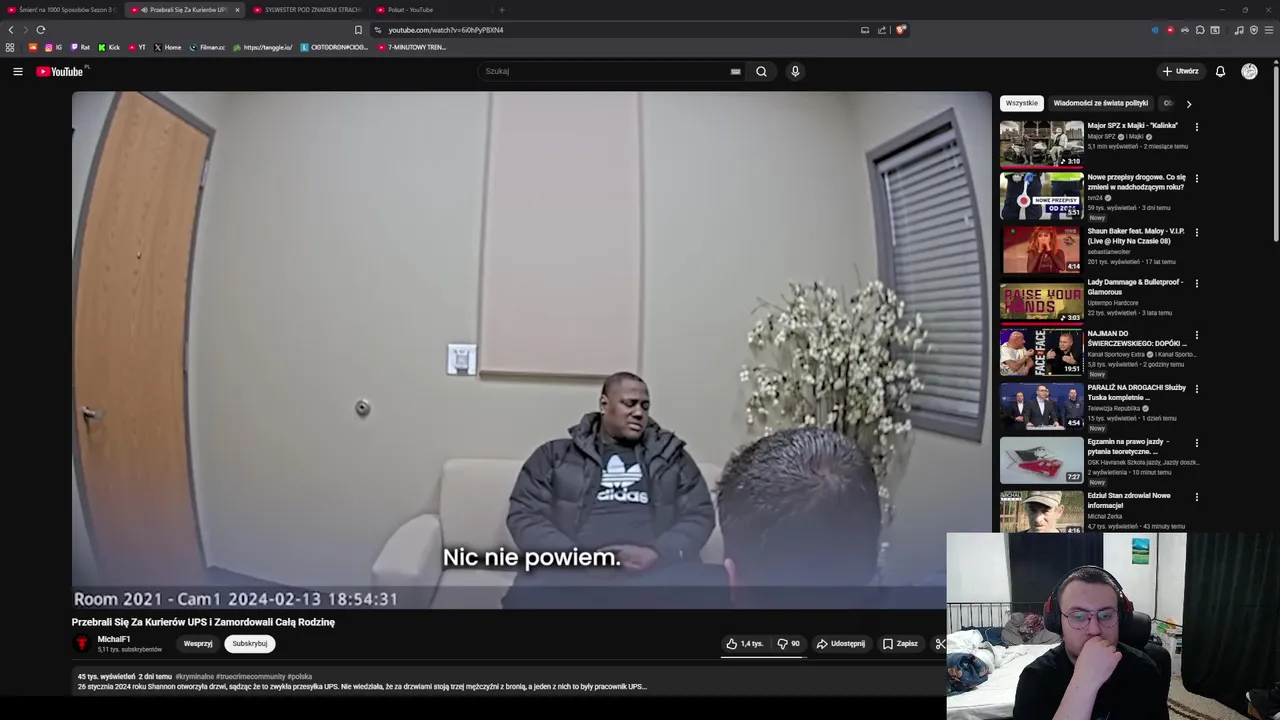Reload the page in browser

[x=41, y=30]
